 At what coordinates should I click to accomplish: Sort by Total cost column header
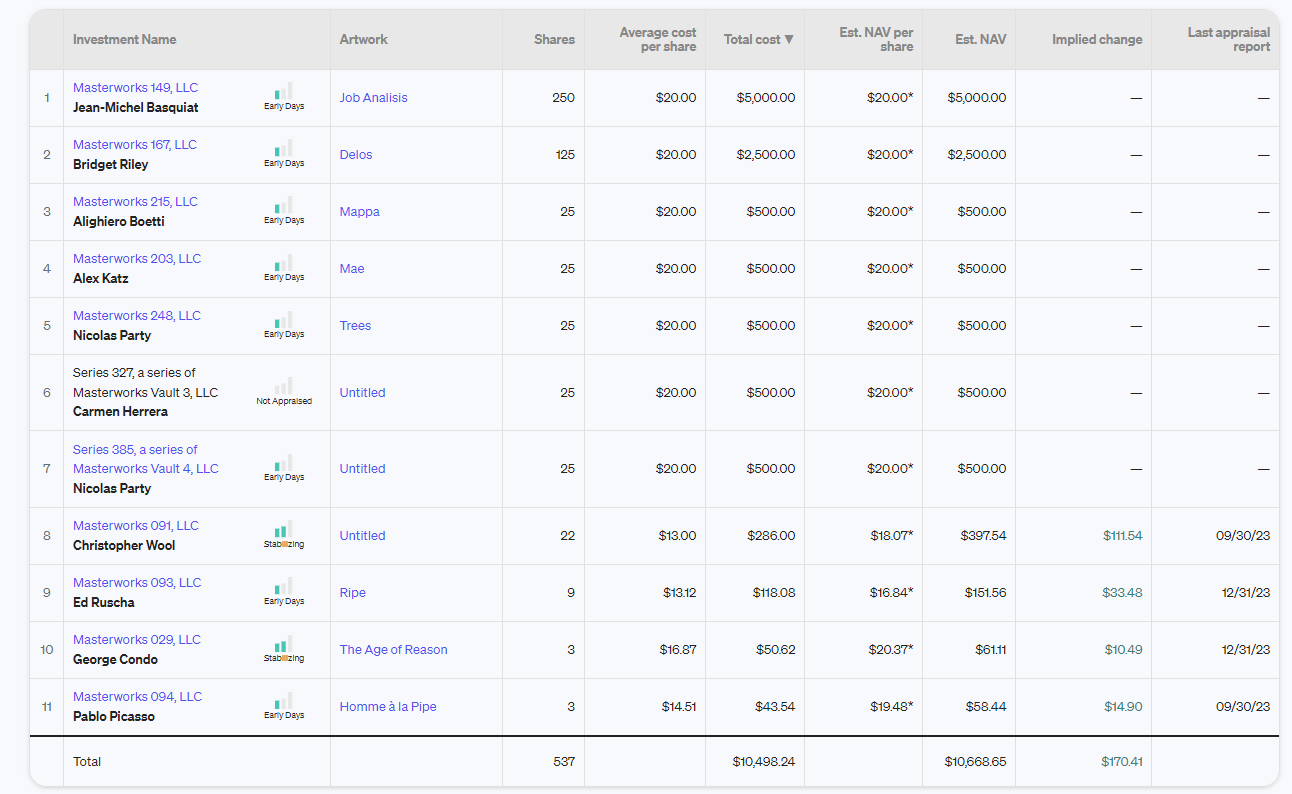coord(759,39)
